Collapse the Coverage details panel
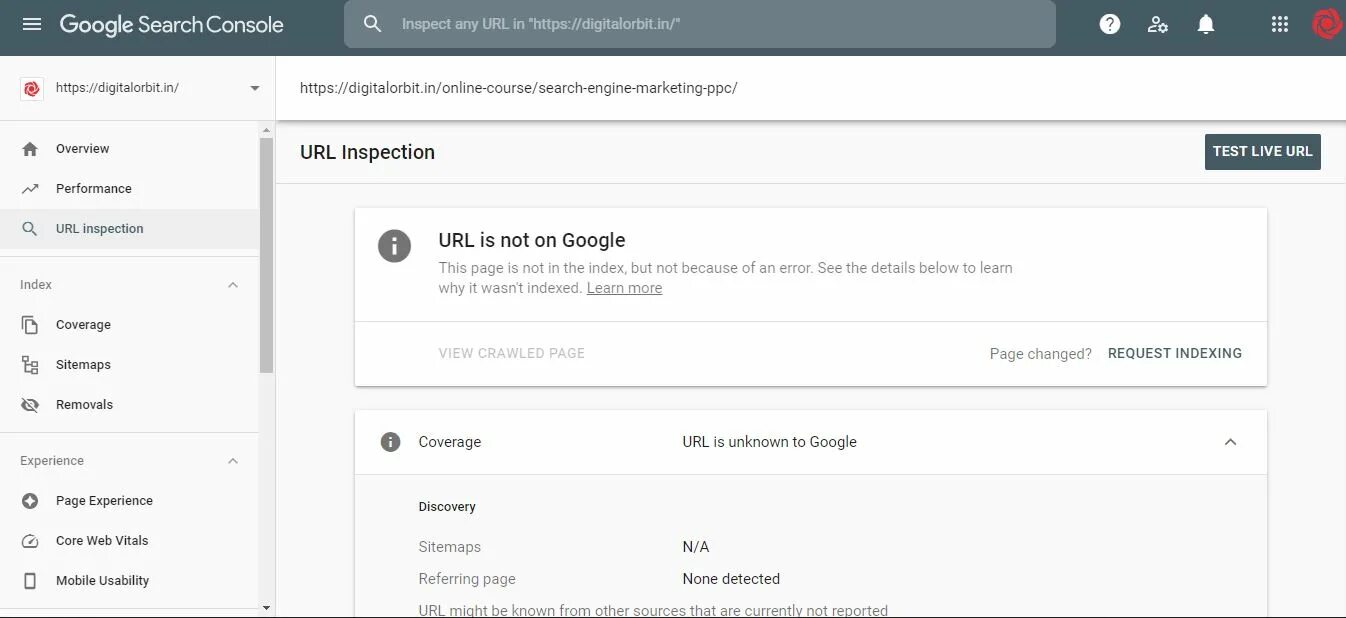The width and height of the screenshot is (1346, 618). coord(1231,442)
